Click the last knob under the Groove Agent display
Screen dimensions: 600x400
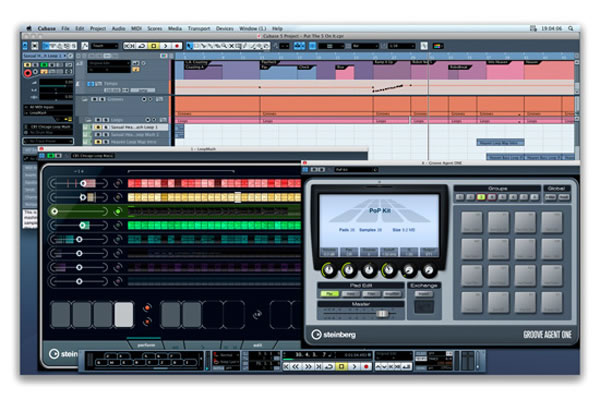429,270
